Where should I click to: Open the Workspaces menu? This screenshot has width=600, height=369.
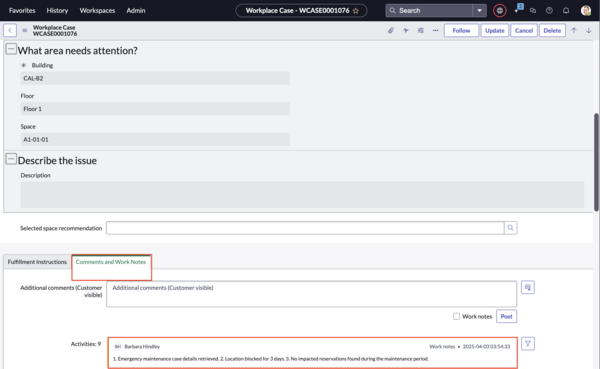97,10
